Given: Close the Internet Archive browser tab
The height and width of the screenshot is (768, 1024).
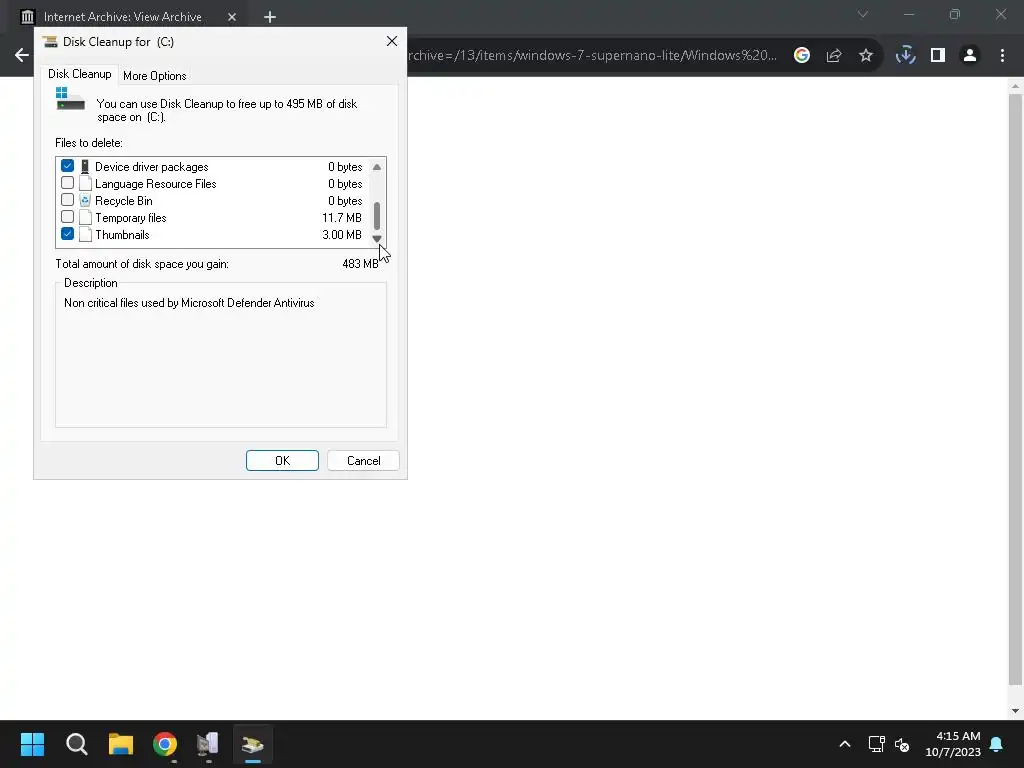Looking at the screenshot, I should pyautogui.click(x=232, y=17).
